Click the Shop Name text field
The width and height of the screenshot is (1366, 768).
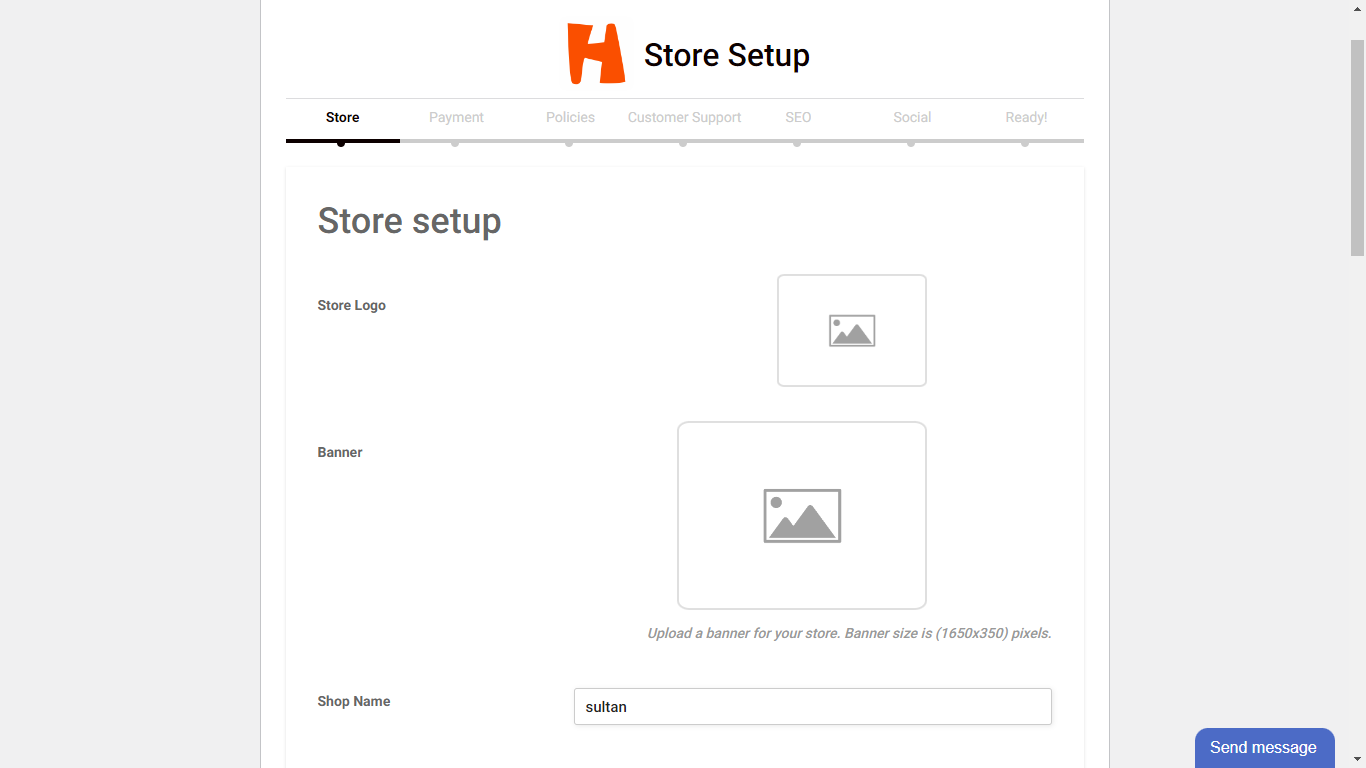[812, 707]
